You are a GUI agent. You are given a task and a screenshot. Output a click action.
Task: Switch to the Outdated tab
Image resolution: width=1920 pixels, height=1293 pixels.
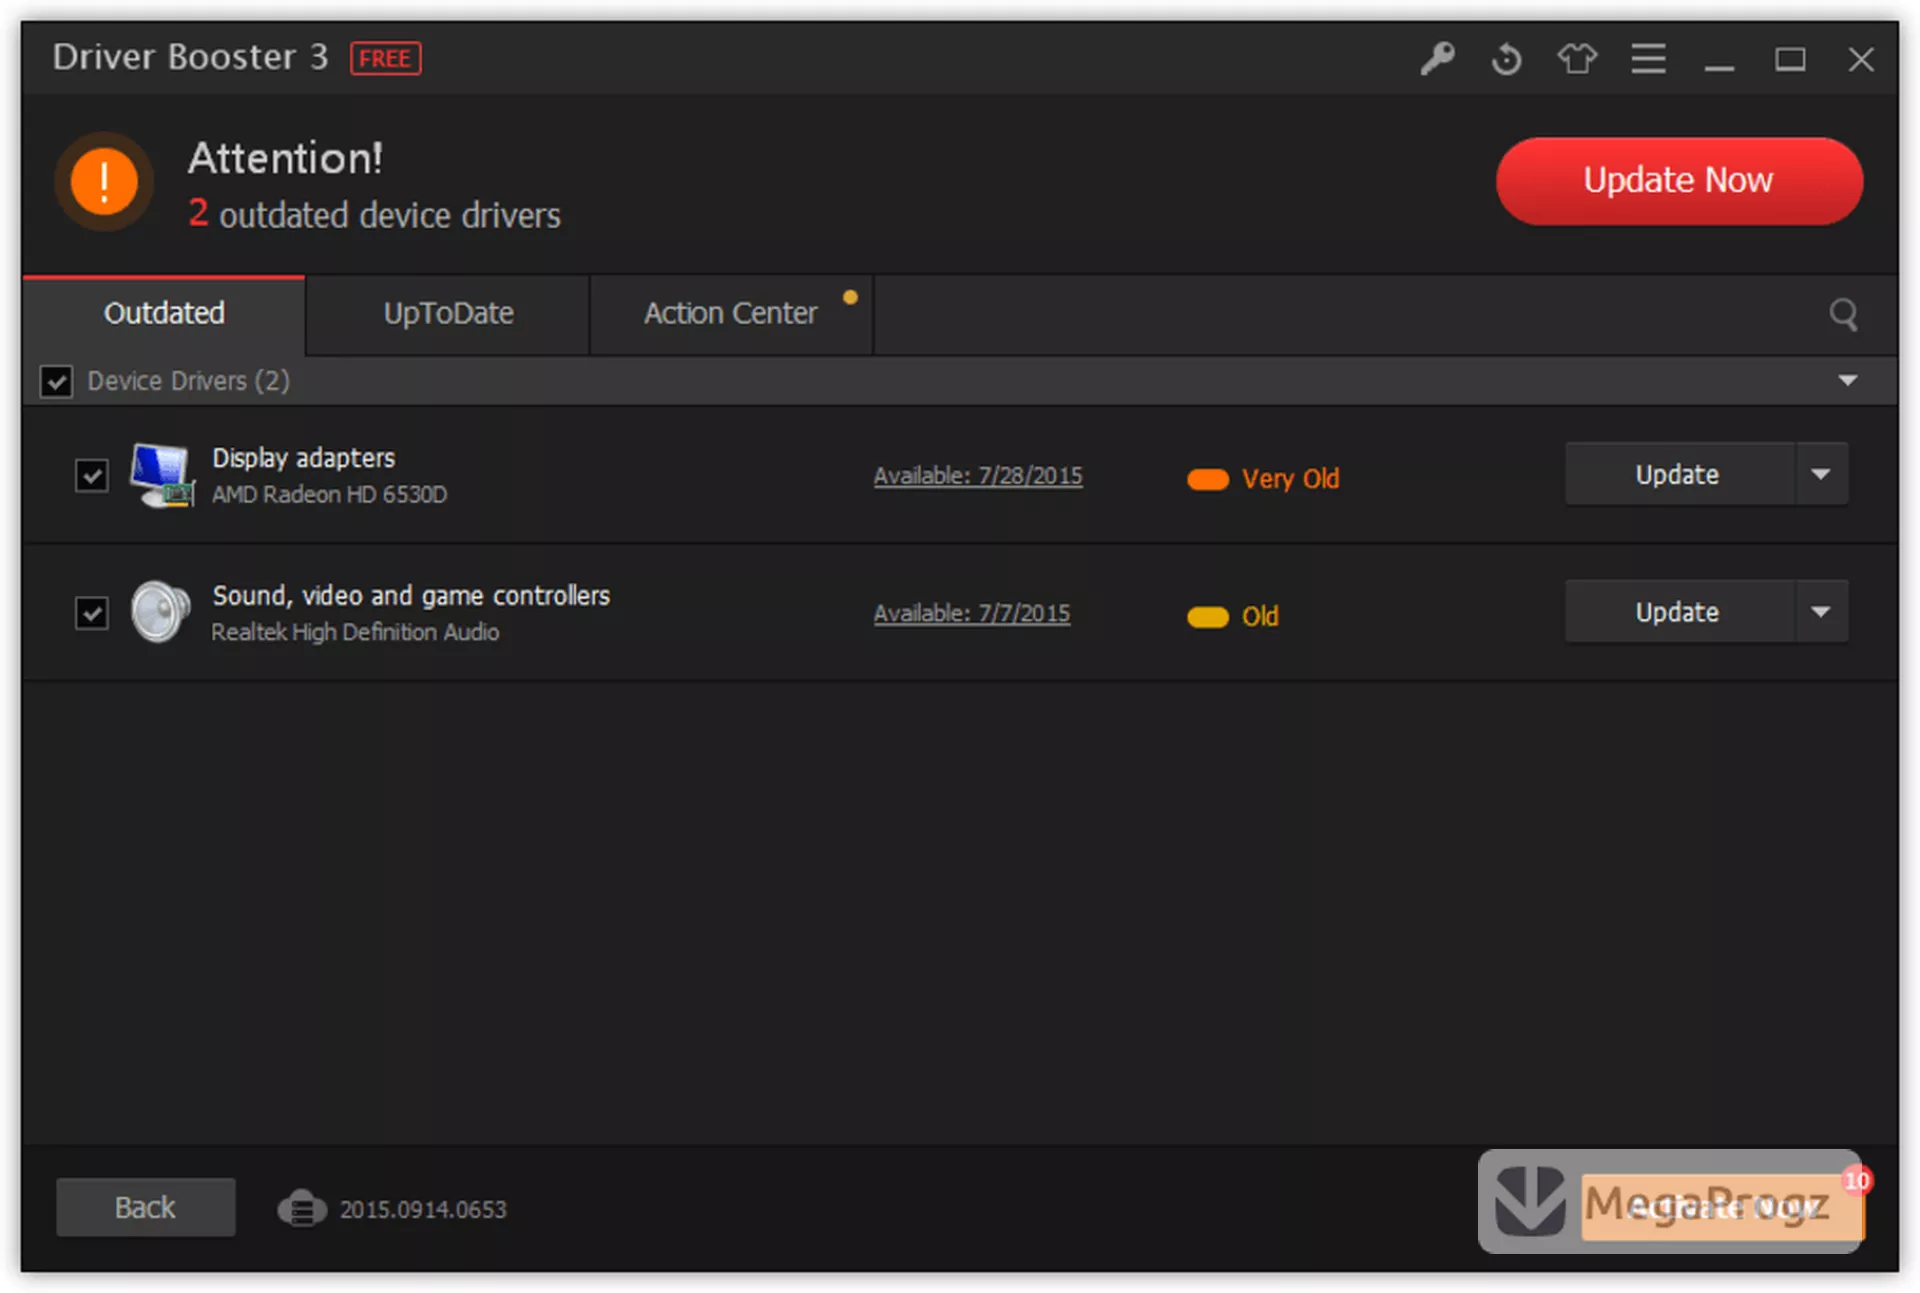tap(164, 314)
